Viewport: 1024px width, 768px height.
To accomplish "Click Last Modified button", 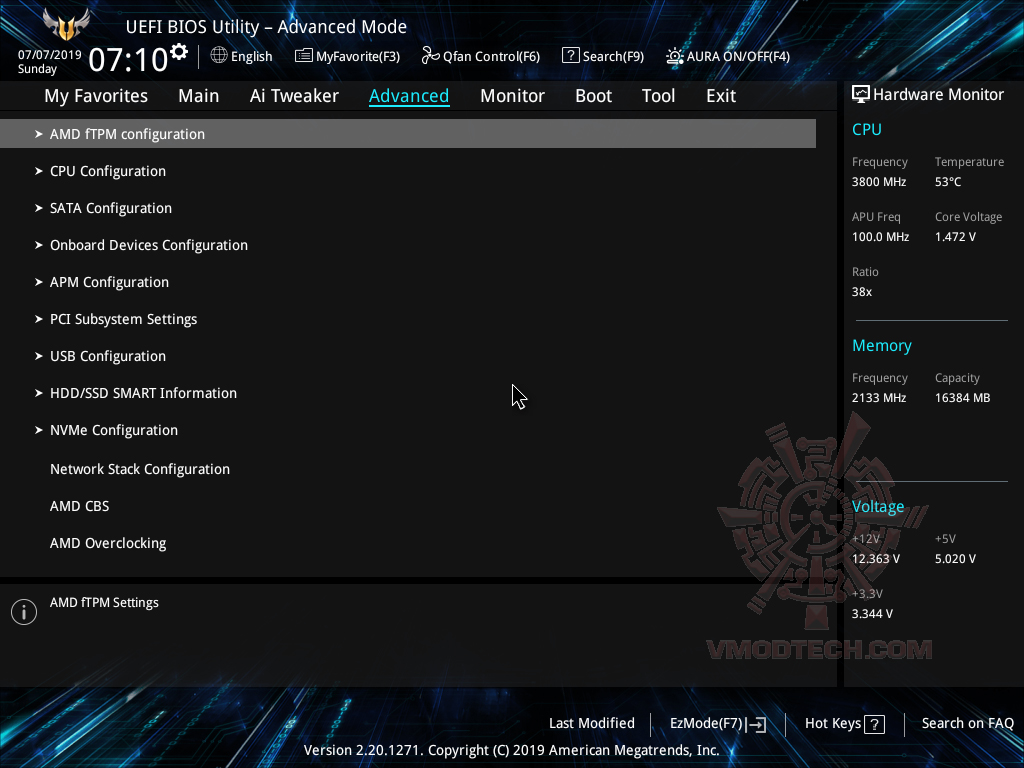I will click(x=592, y=724).
